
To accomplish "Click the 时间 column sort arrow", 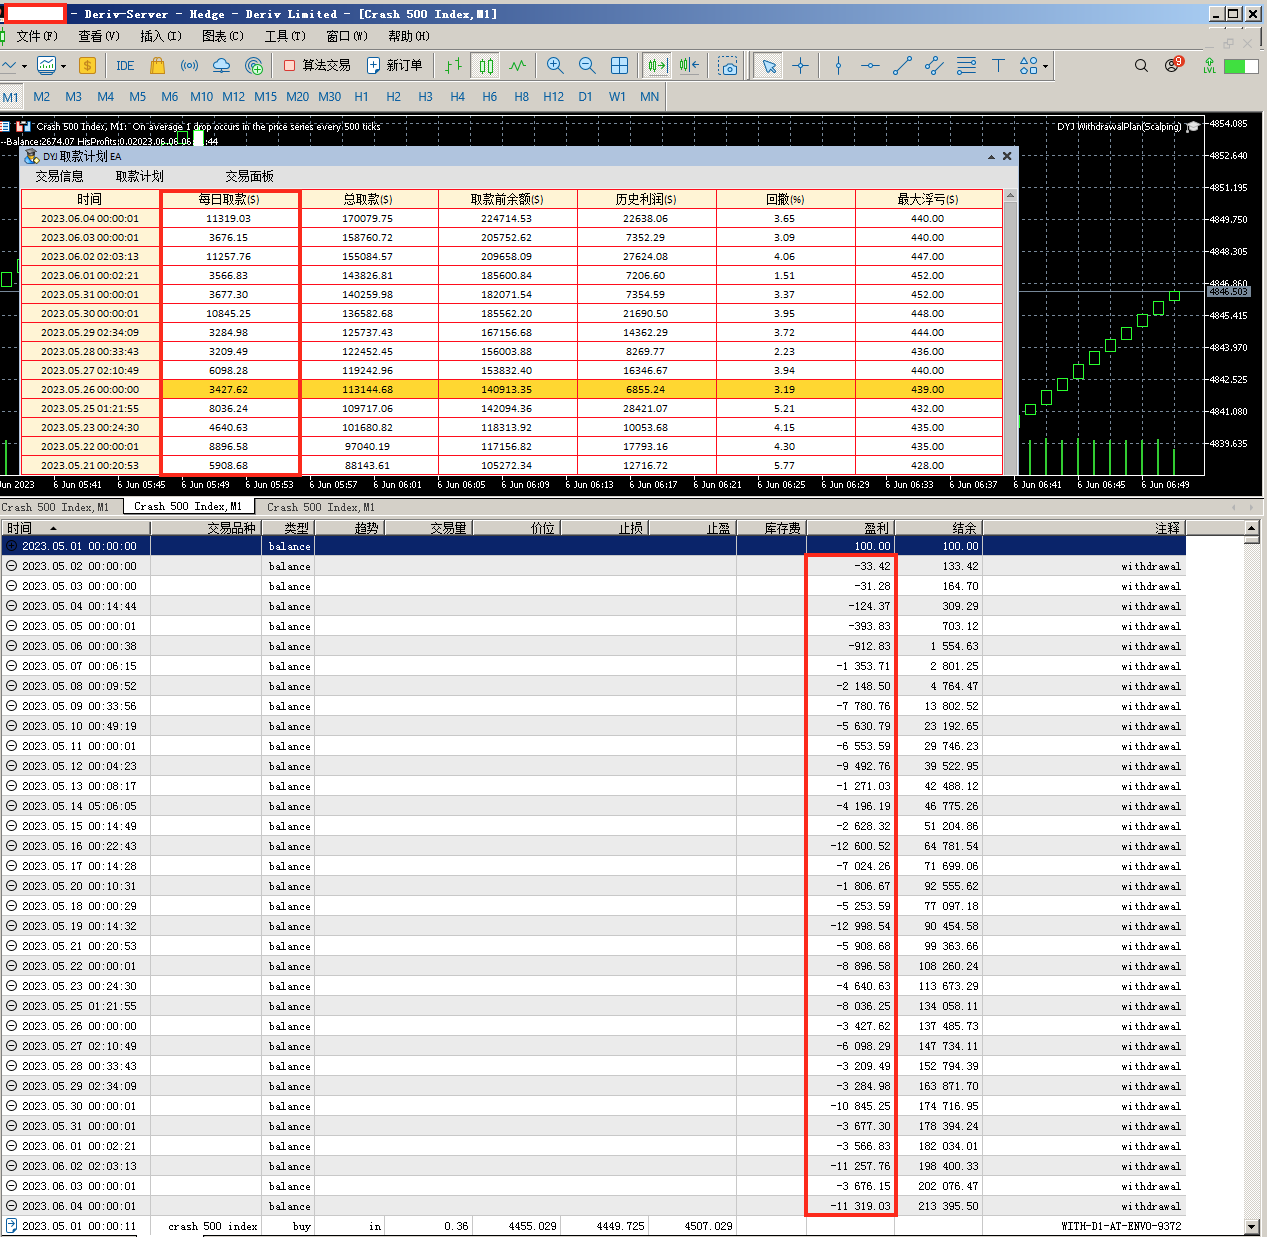I will click(x=52, y=528).
